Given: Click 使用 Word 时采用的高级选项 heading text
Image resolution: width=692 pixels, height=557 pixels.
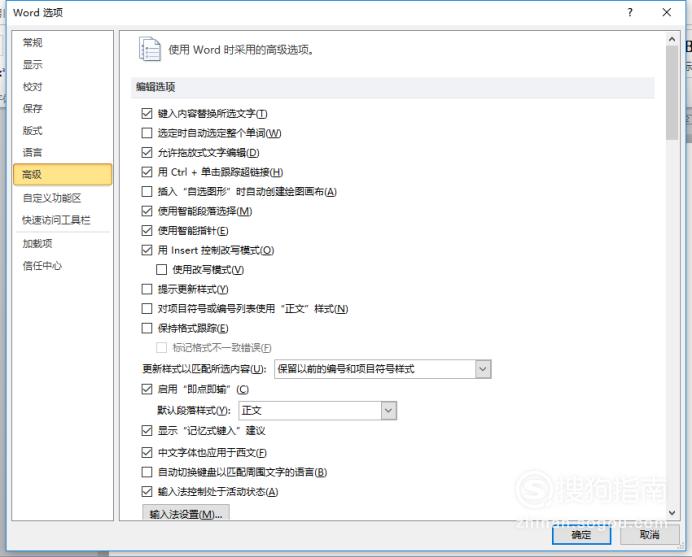Looking at the screenshot, I should pos(241,49).
